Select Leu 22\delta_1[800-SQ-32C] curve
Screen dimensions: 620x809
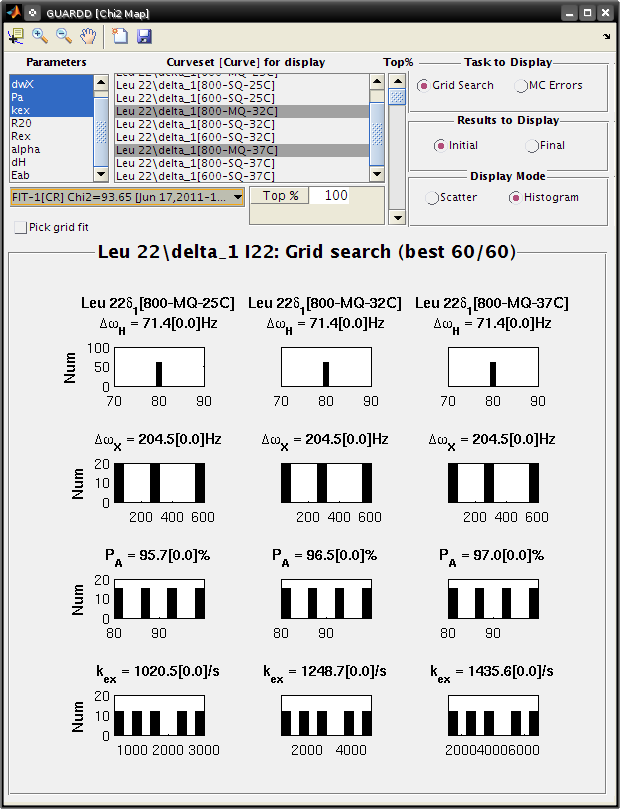pyautogui.click(x=242, y=124)
